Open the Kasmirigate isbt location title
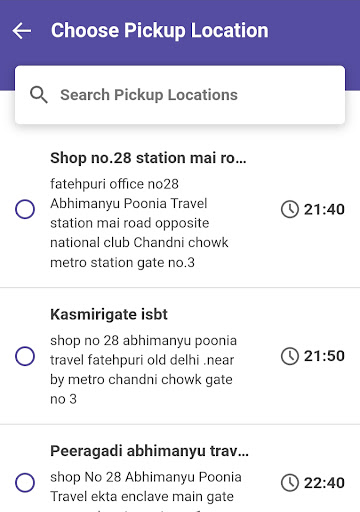This screenshot has height=512, width=360. 109,314
